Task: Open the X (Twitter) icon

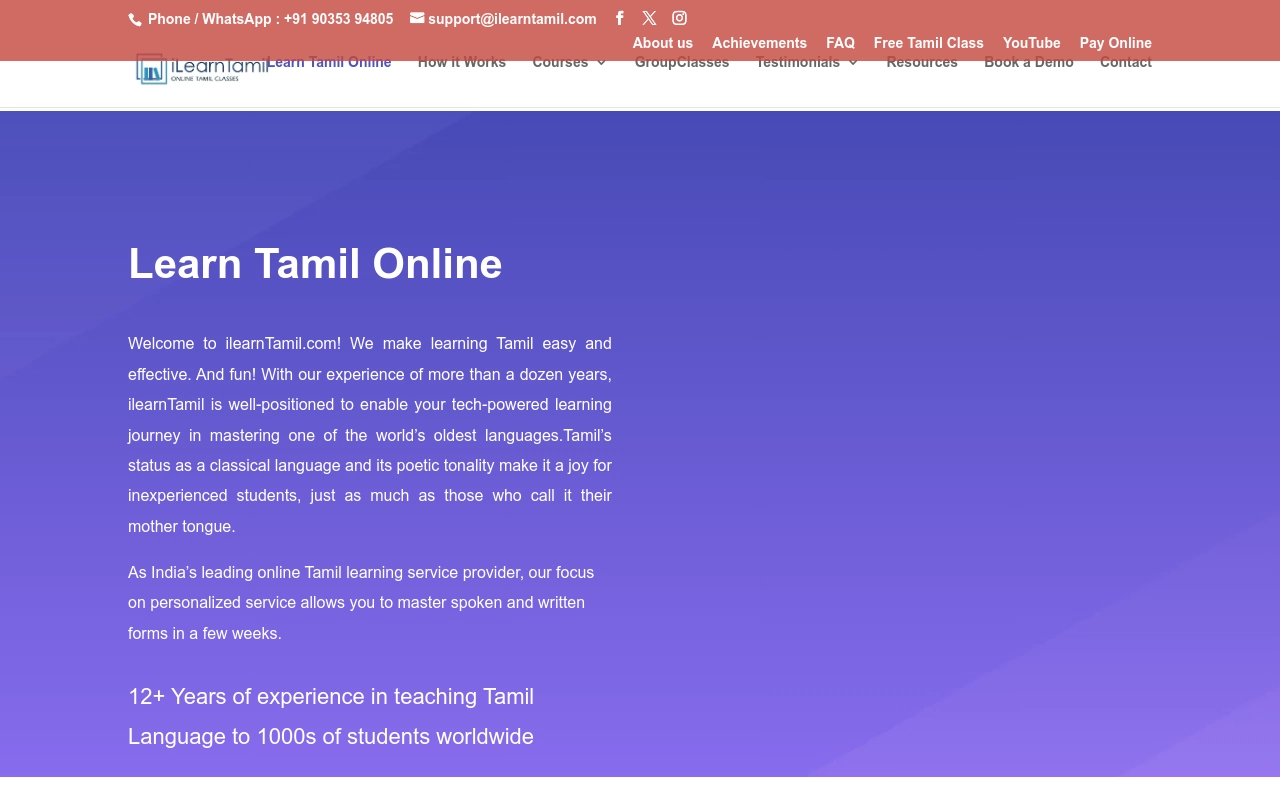Action: click(x=650, y=18)
